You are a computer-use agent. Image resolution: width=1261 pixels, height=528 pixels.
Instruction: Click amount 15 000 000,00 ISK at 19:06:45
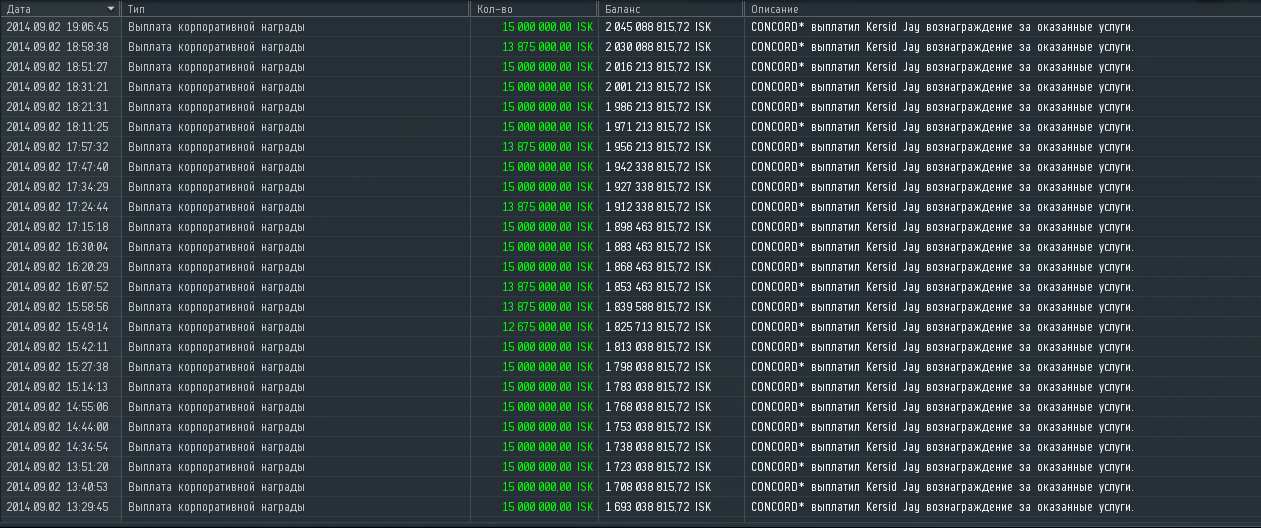(x=548, y=27)
